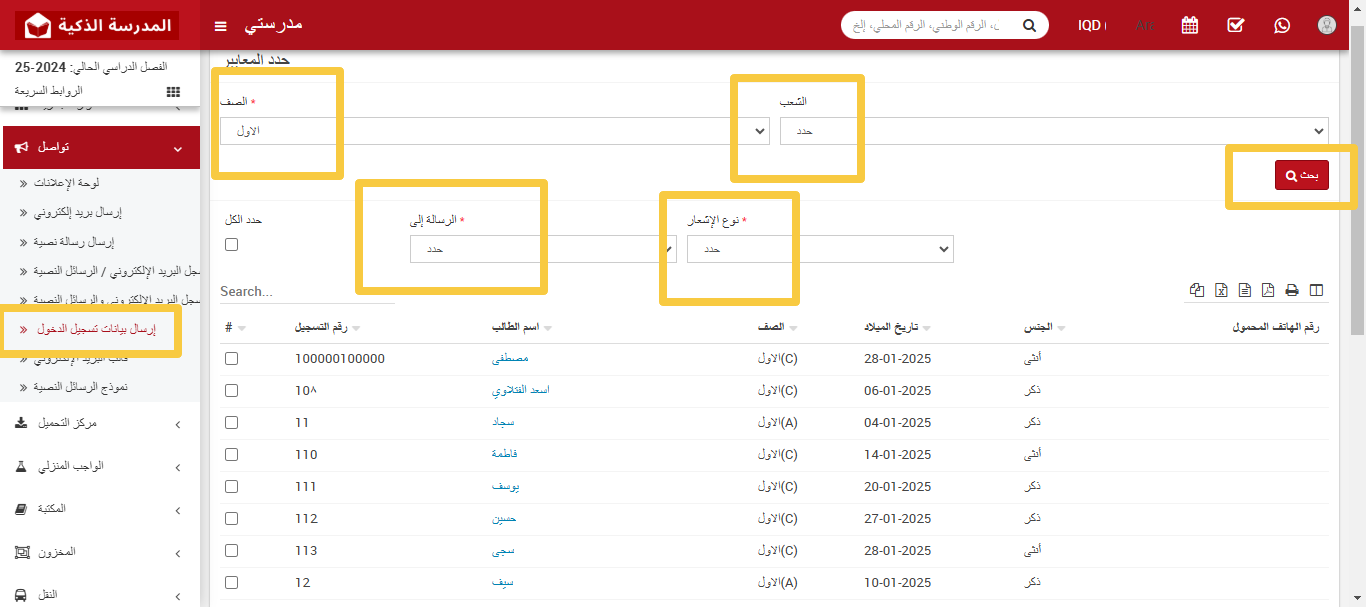Export the student table to Excel
The image size is (1366, 607).
pyautogui.click(x=1221, y=290)
